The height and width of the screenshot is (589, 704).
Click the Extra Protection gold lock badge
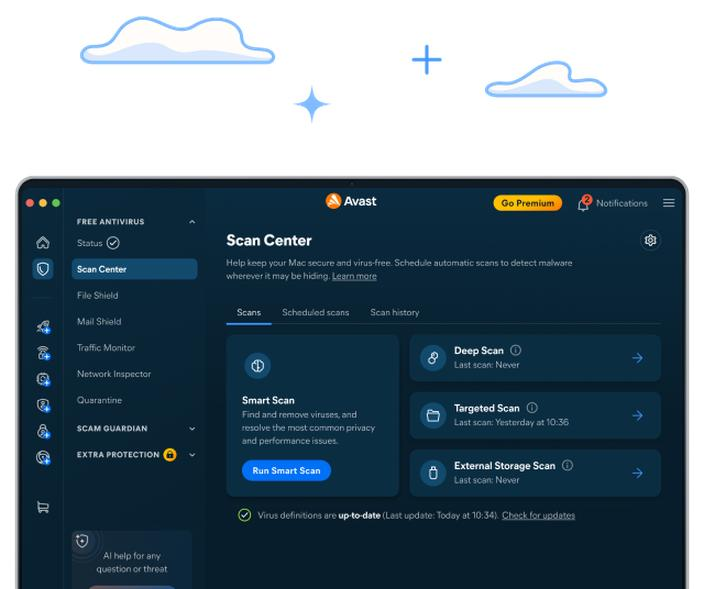coord(170,454)
